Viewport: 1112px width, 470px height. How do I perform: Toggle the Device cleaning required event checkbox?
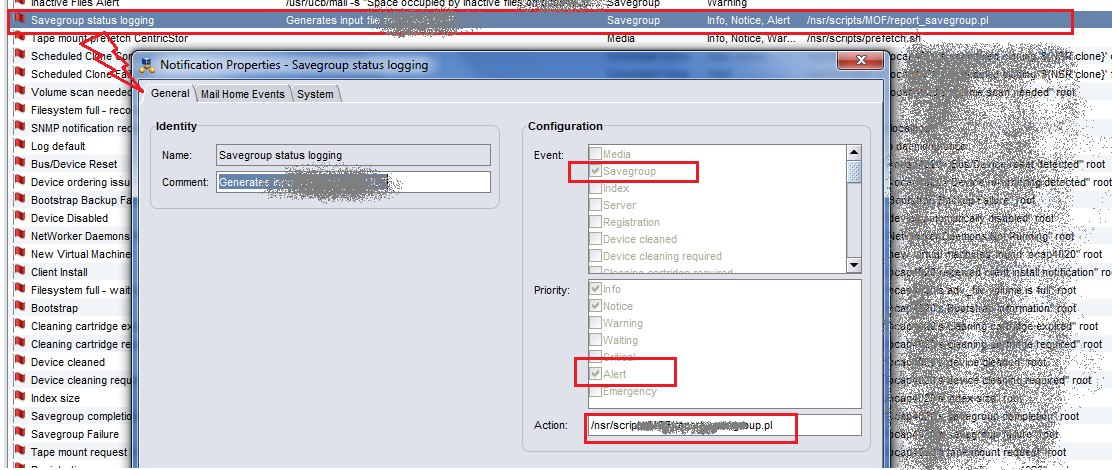(x=595, y=256)
